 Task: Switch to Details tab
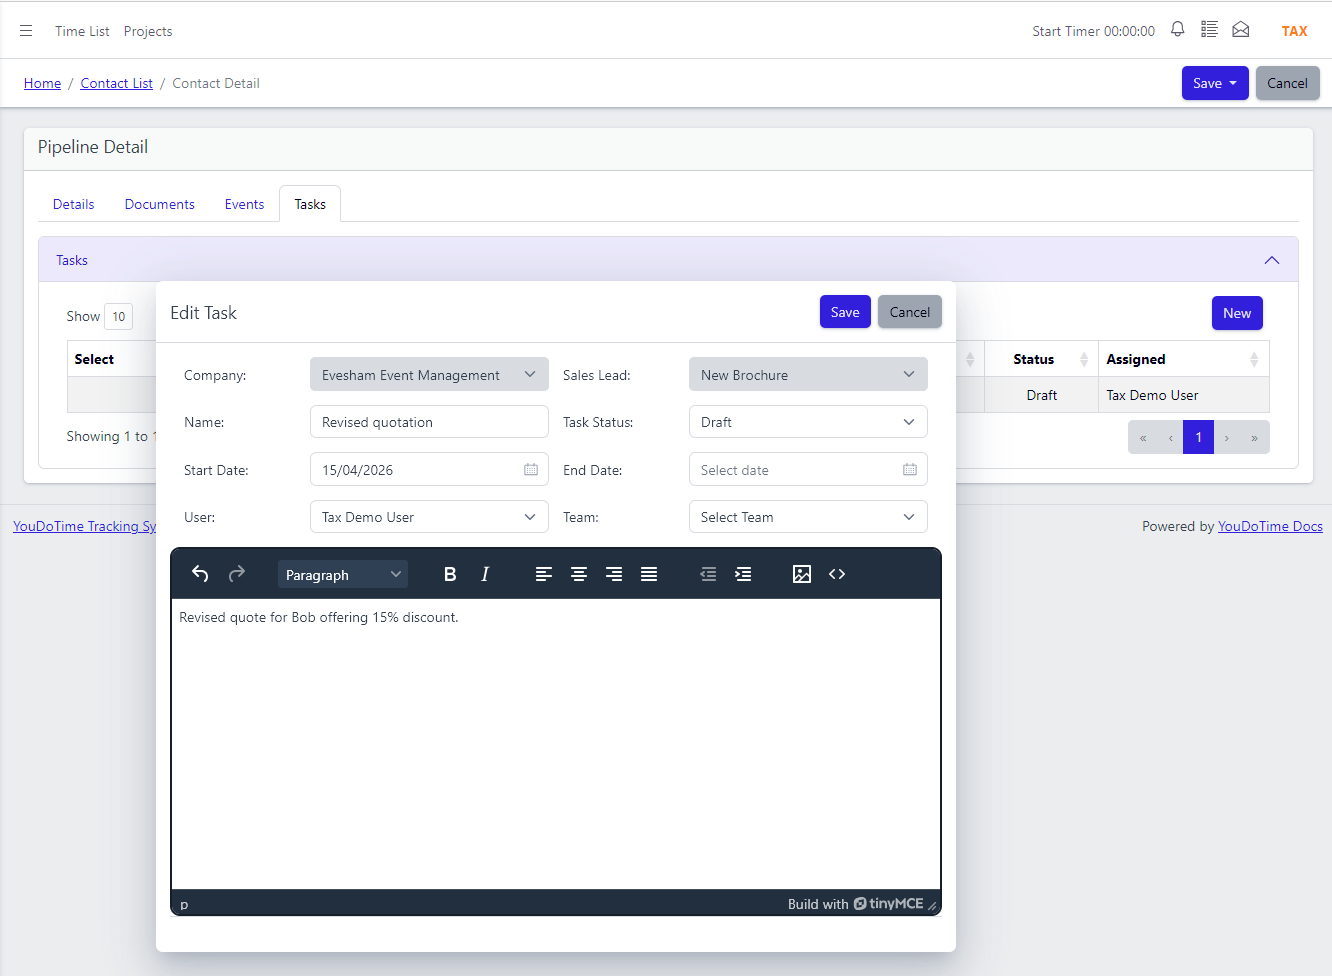click(73, 204)
